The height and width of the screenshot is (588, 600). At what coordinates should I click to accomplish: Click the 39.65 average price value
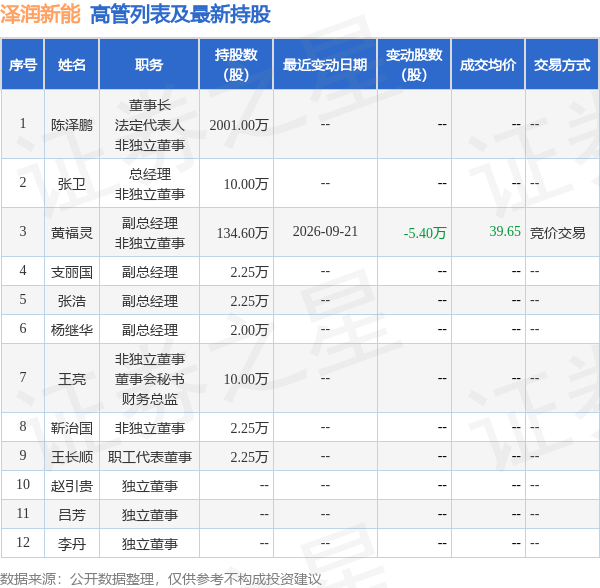tap(505, 231)
